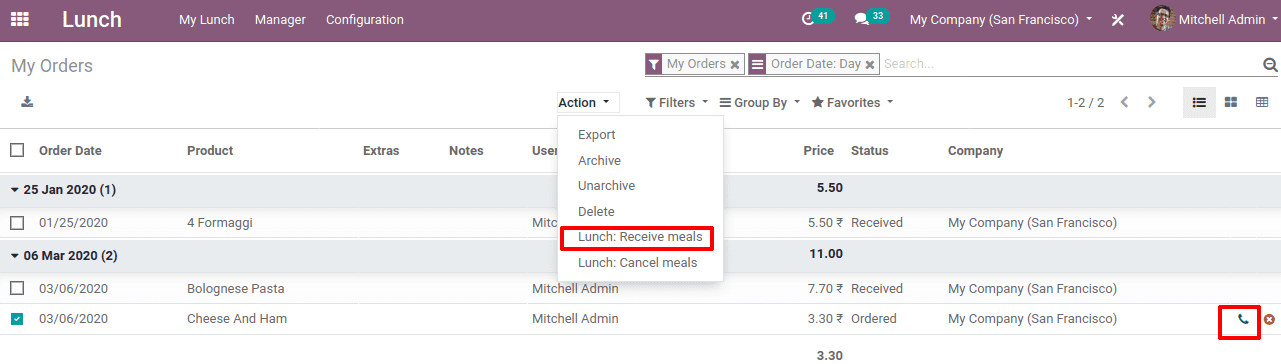Go to previous page of records

1124,102
